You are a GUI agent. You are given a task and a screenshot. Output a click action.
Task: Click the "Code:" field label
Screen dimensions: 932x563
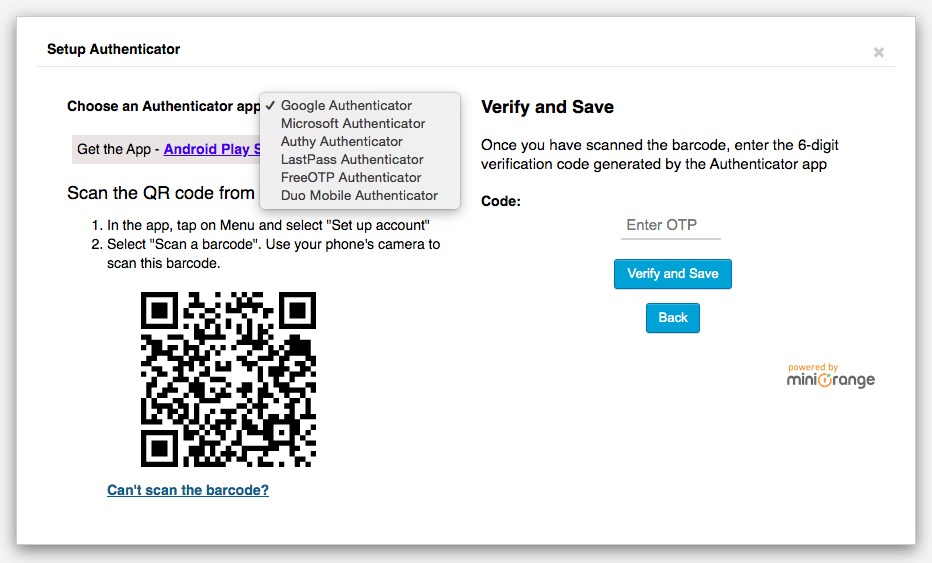(501, 201)
